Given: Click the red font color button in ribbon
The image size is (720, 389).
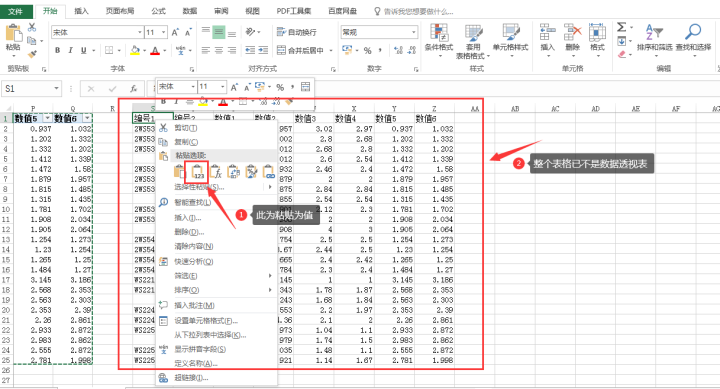Looking at the screenshot, I should point(155,51).
